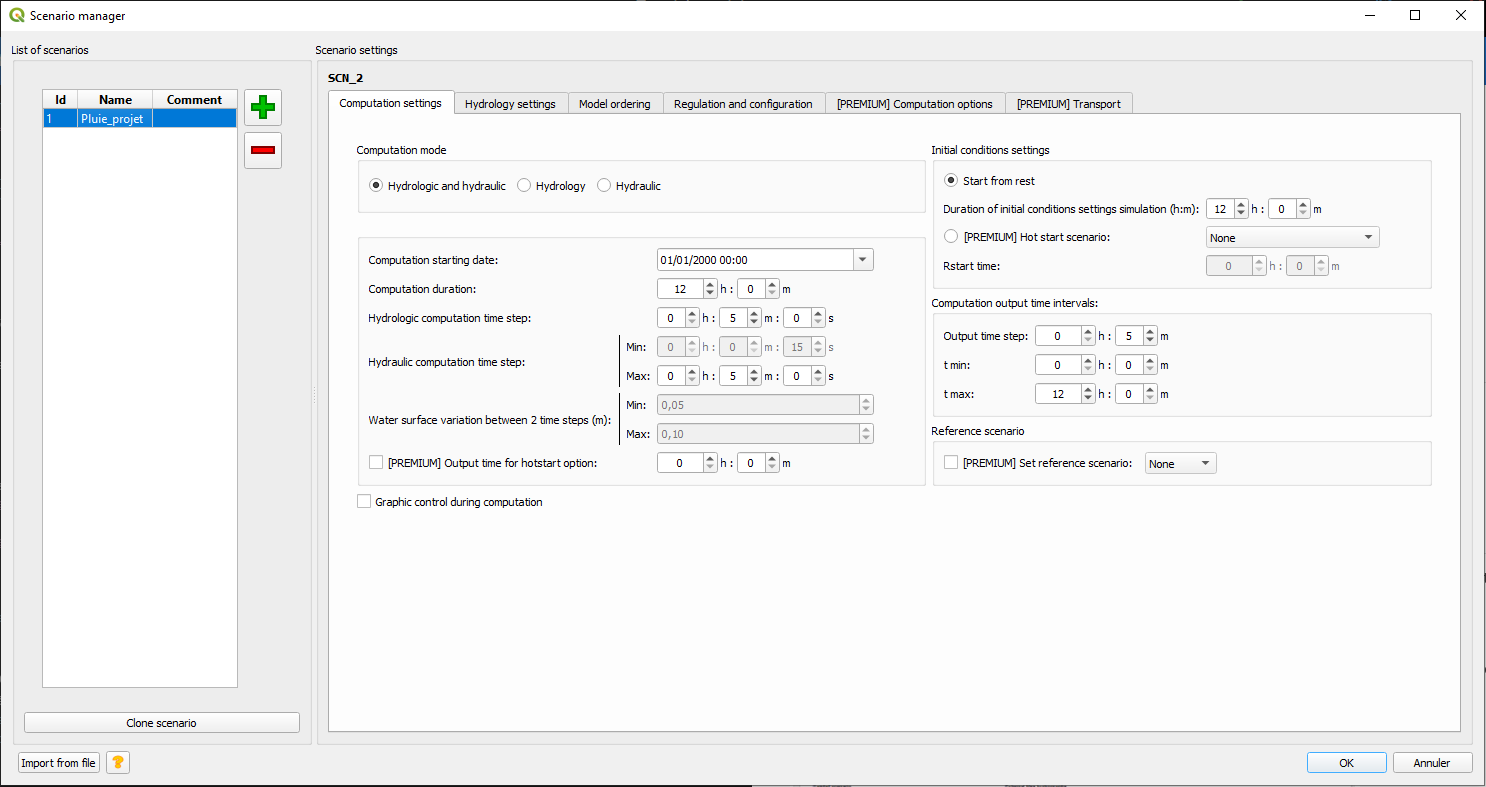The width and height of the screenshot is (1486, 787).
Task: Click Clone scenario button
Action: point(162,723)
